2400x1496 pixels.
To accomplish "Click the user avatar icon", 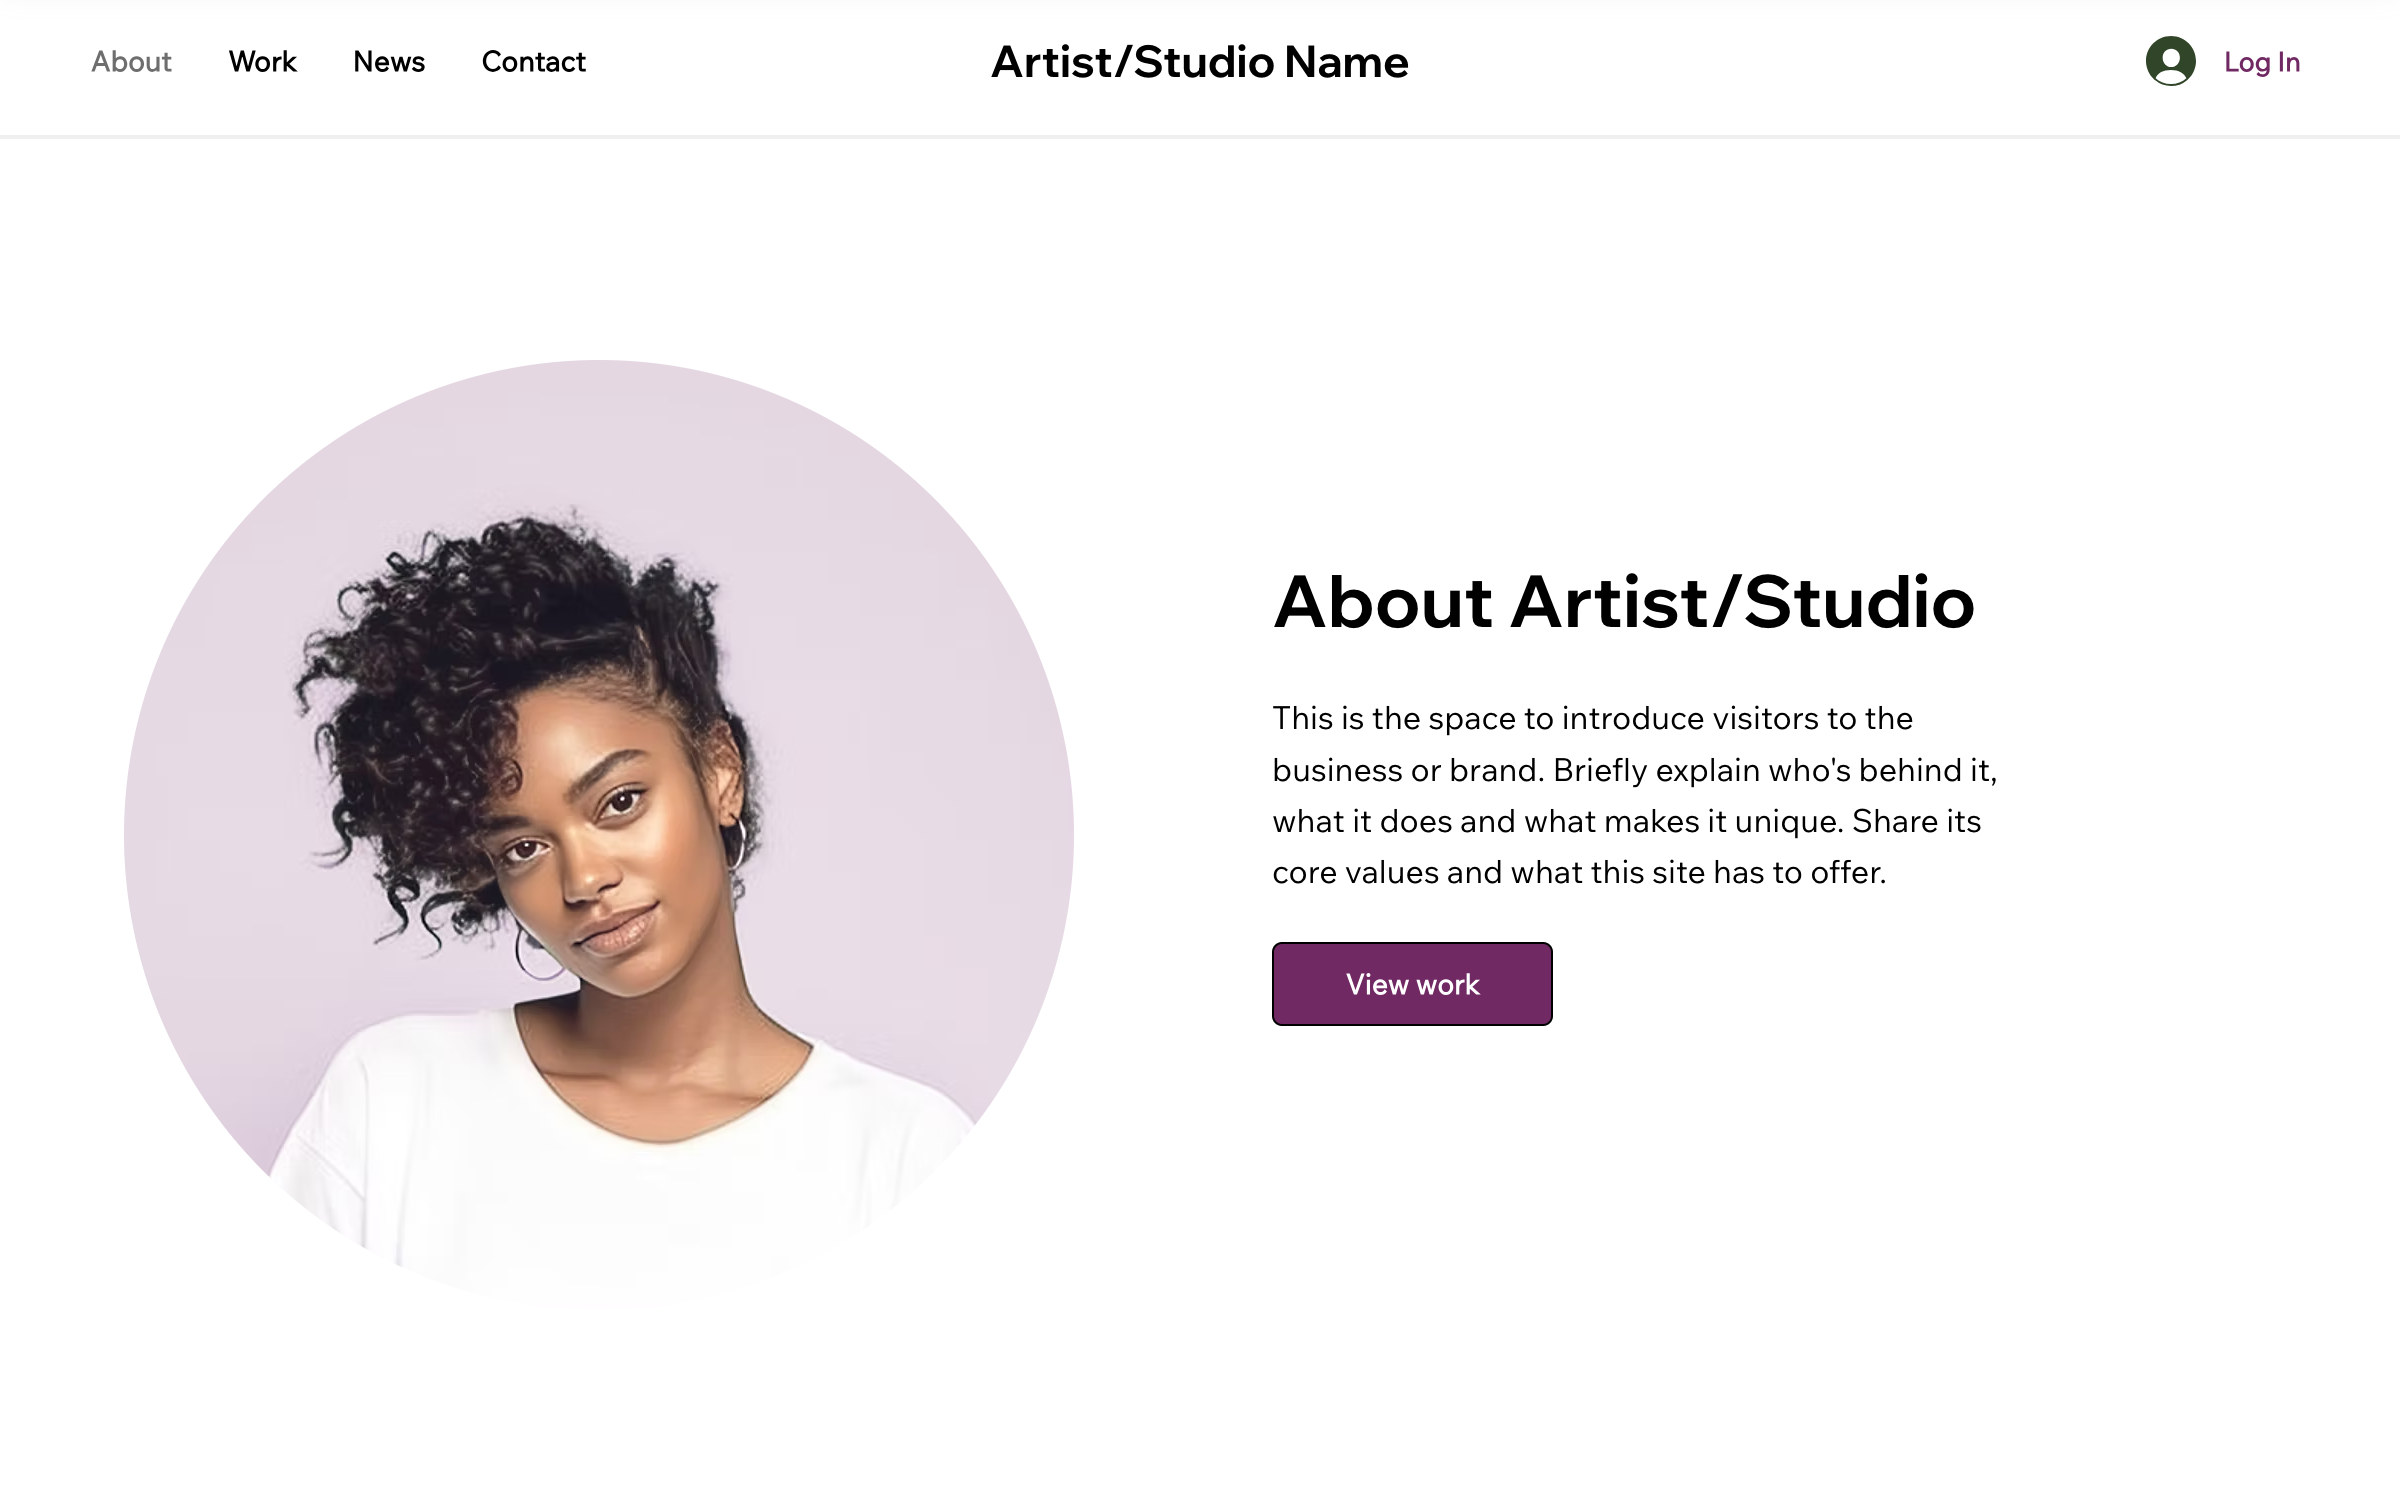I will click(2170, 62).
